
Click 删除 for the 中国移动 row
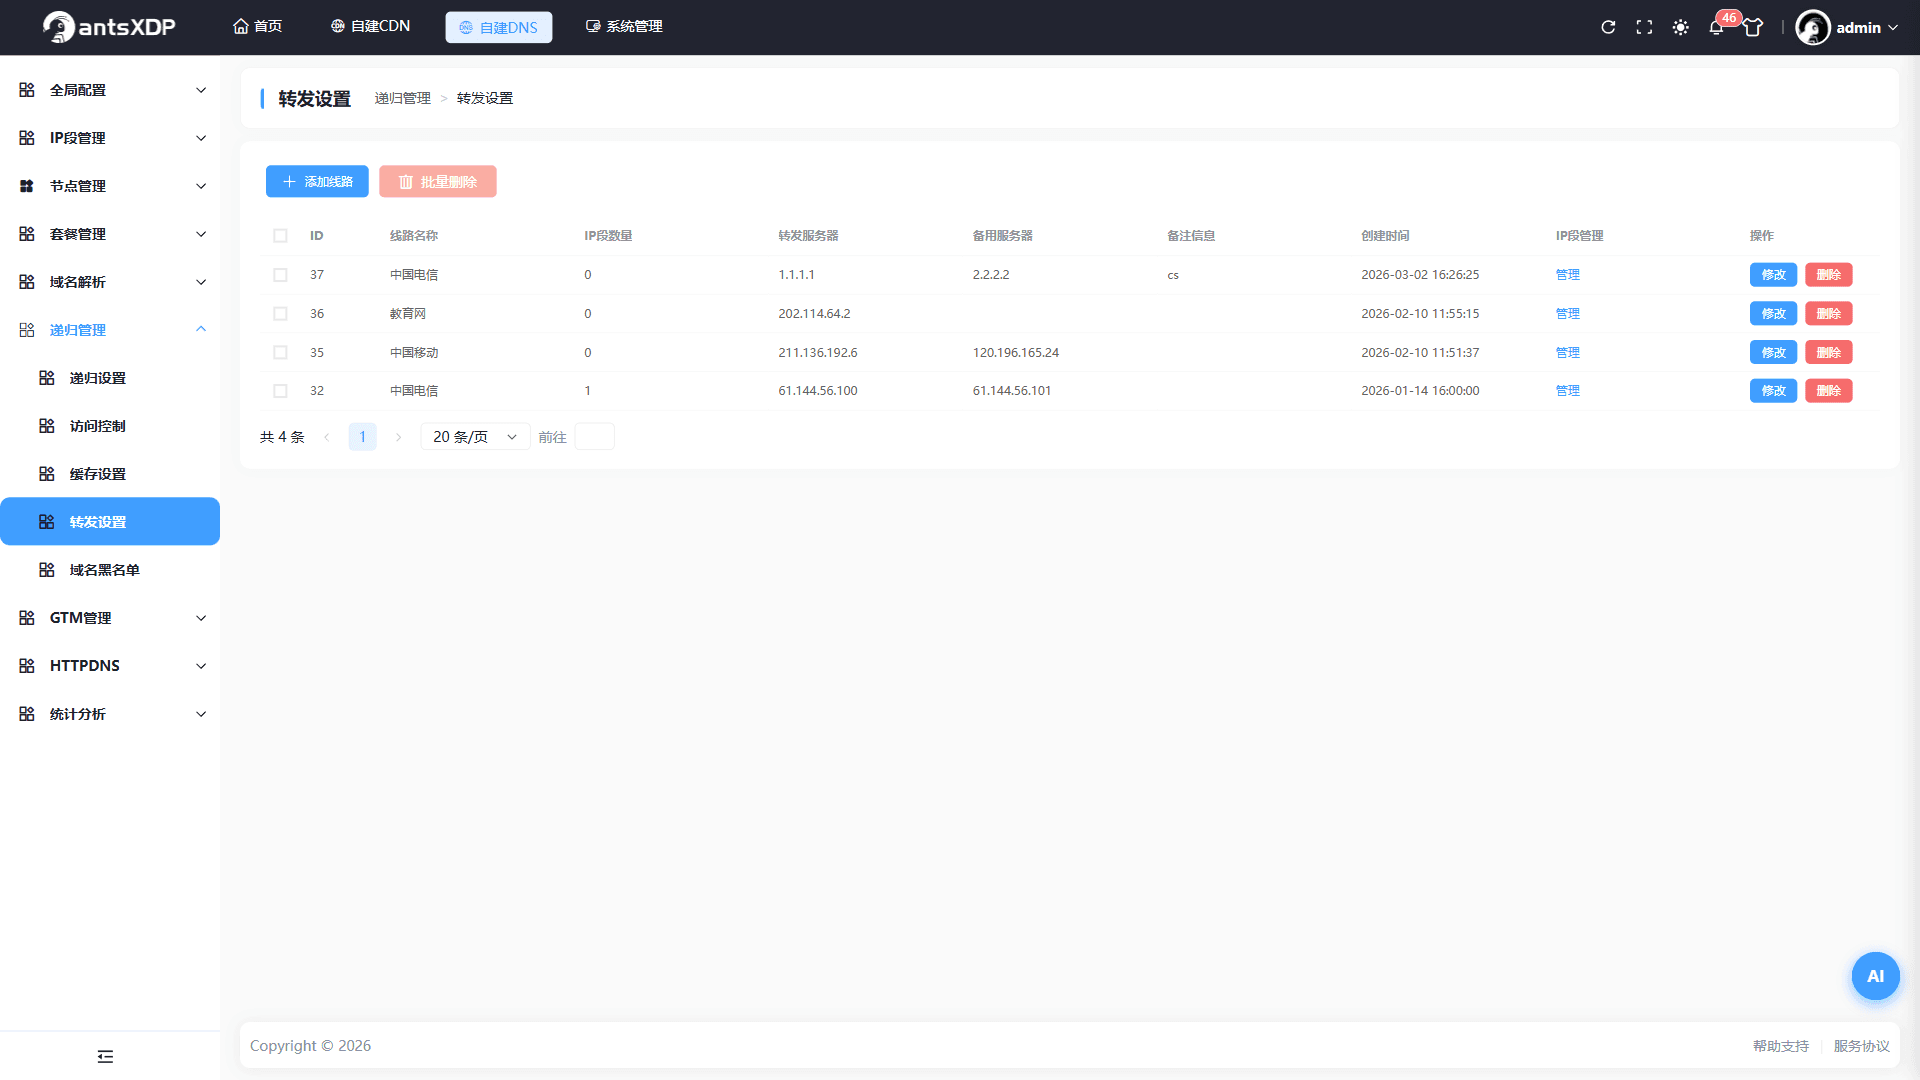coord(1828,353)
